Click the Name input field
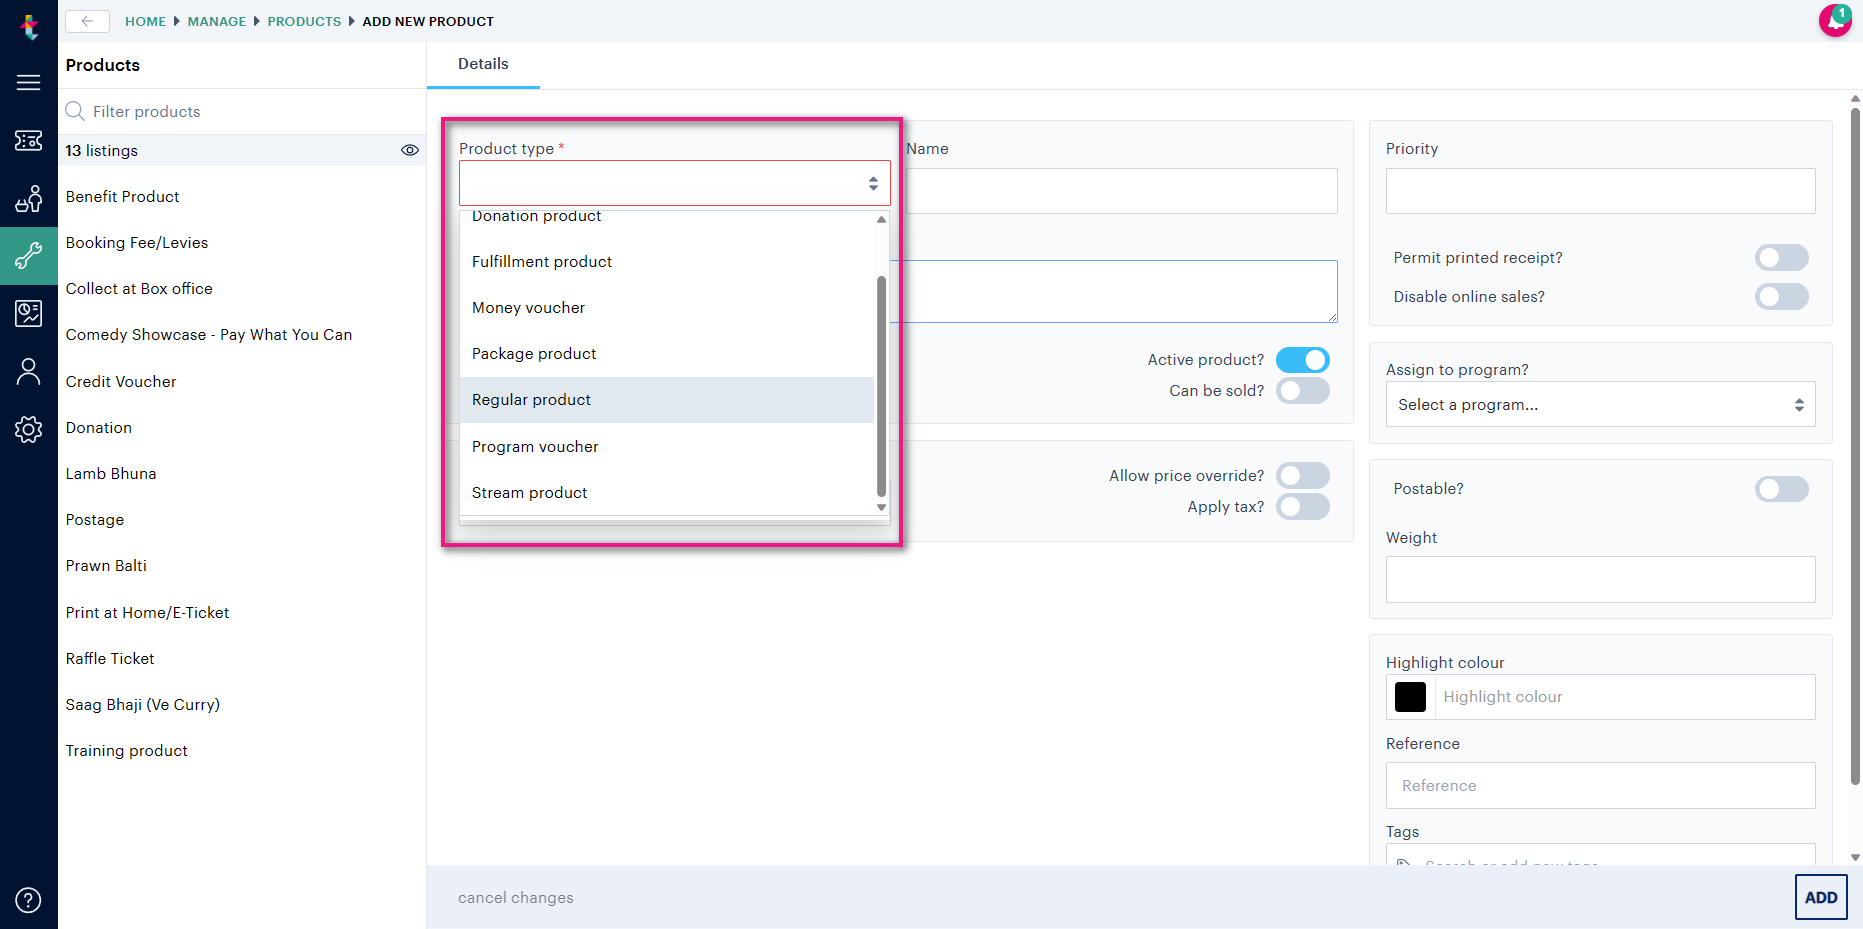1863x929 pixels. [1121, 191]
